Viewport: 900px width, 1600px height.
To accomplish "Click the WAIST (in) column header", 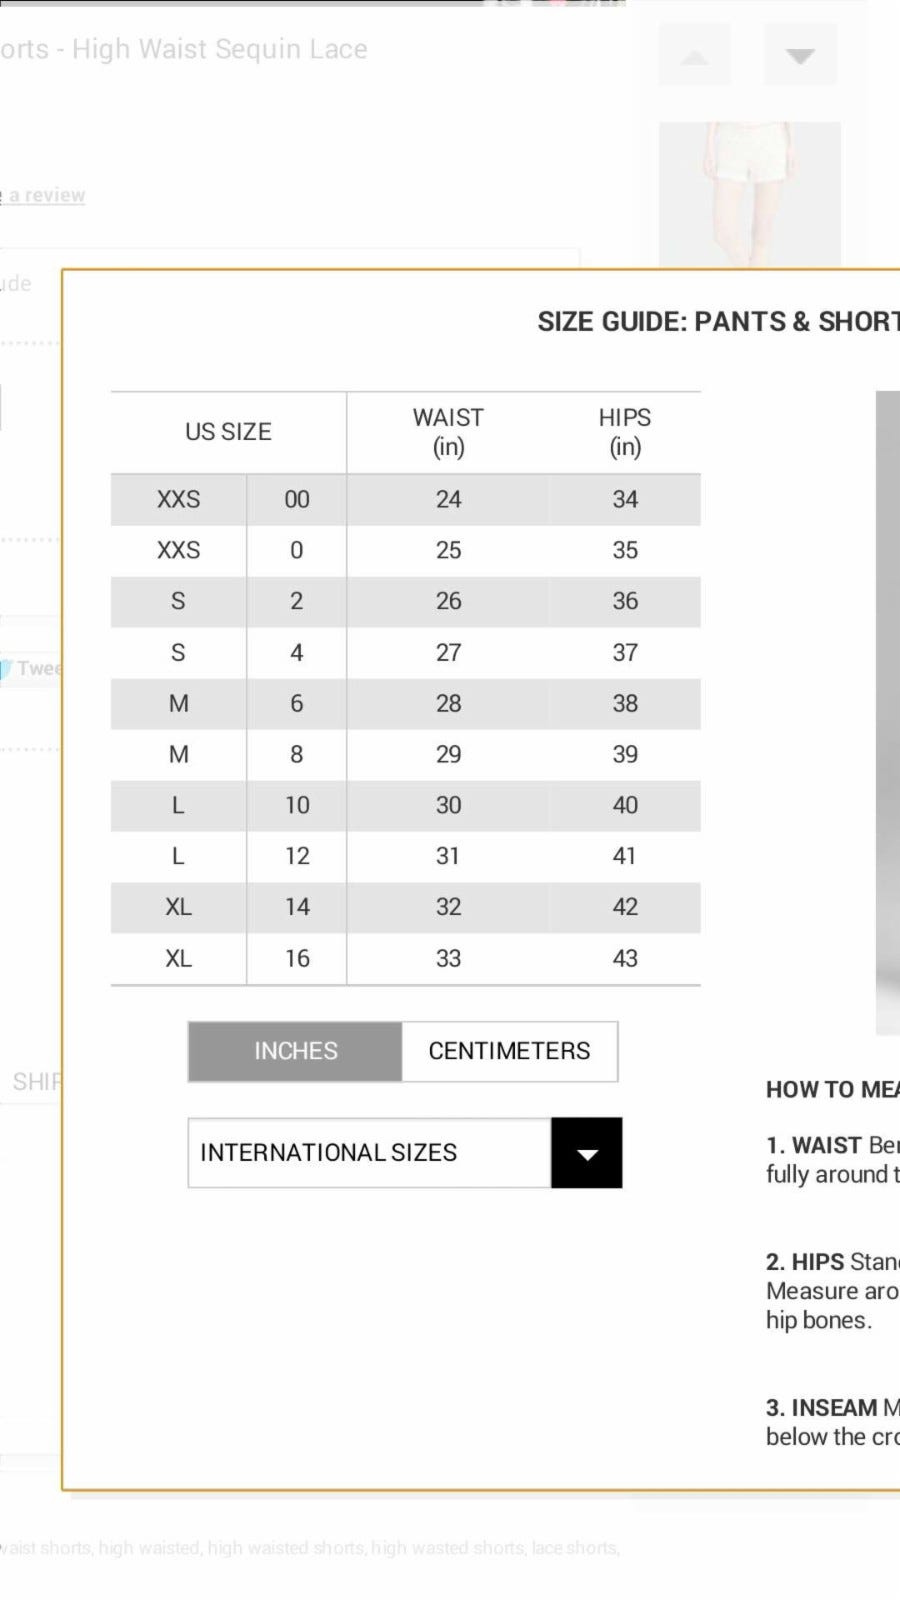I will point(448,432).
